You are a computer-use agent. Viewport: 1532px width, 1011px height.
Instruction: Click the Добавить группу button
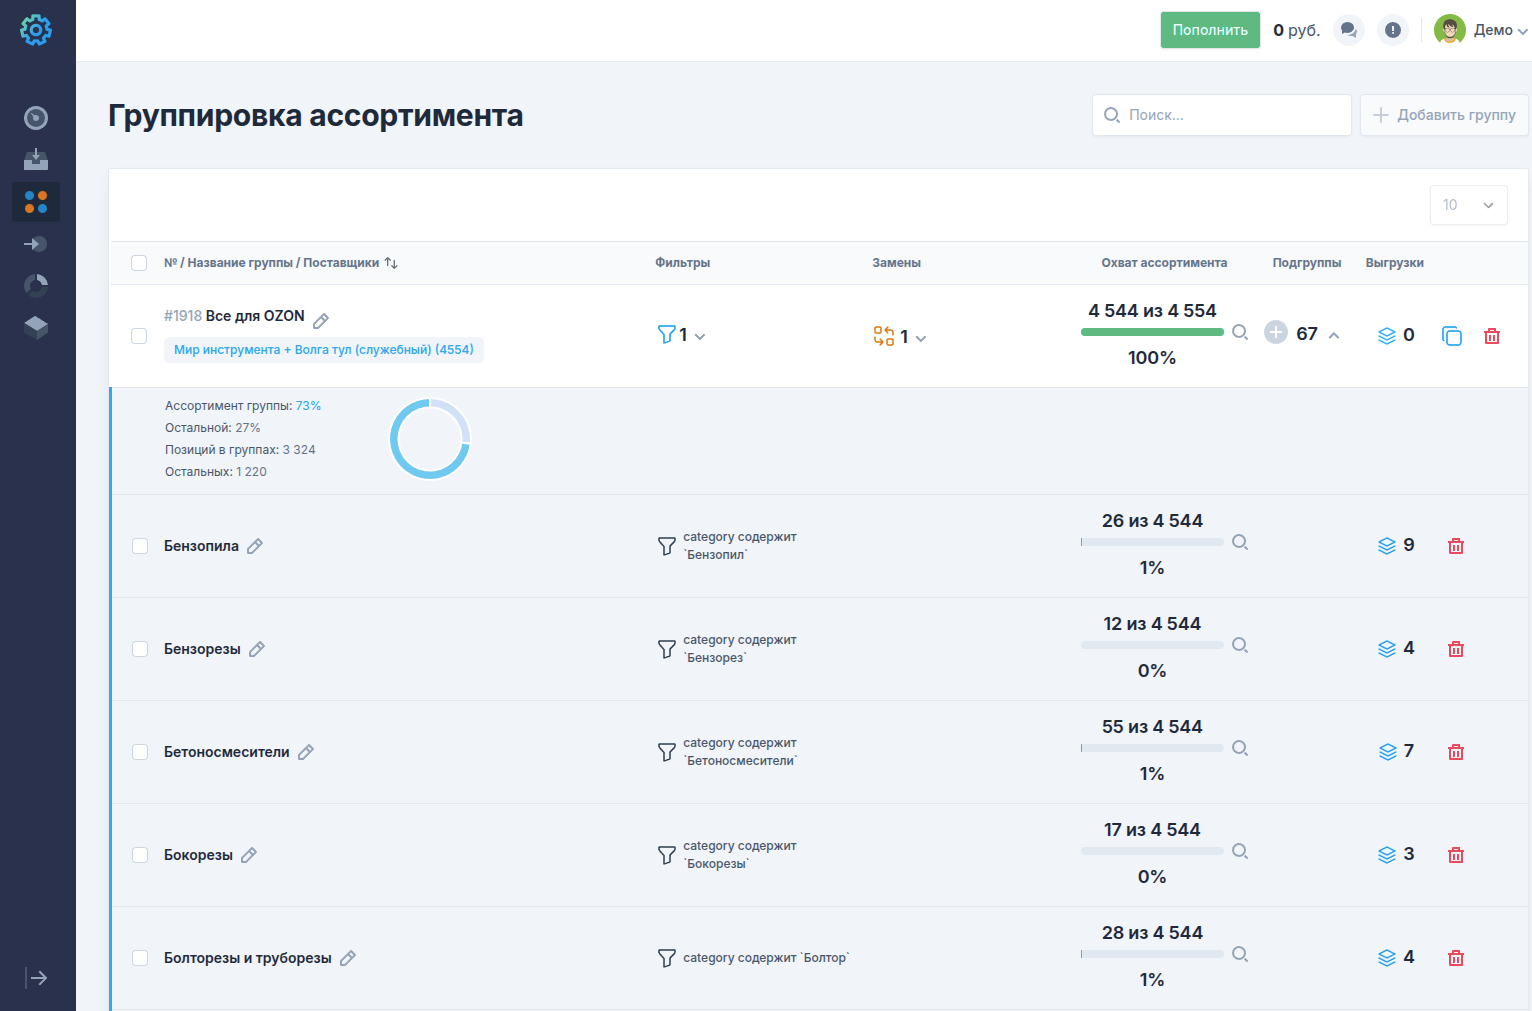[x=1443, y=115]
